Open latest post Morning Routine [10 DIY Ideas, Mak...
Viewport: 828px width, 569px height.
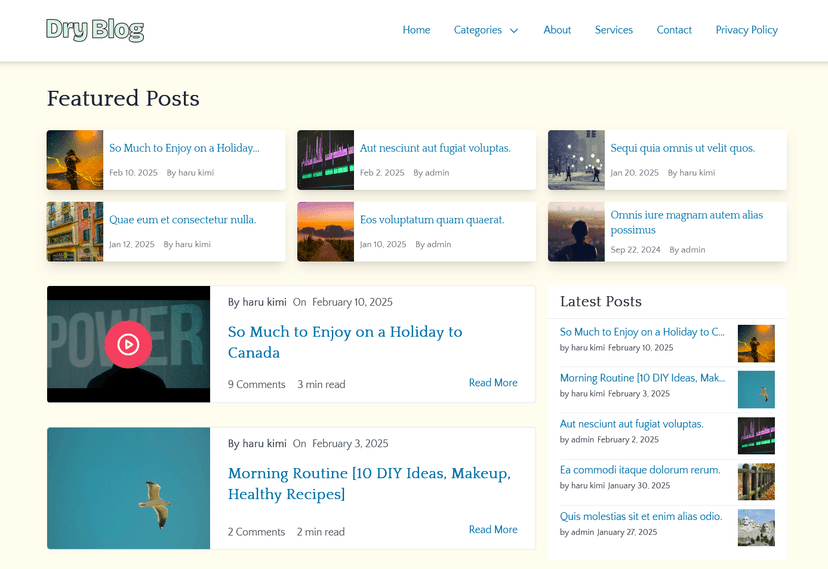pos(642,378)
